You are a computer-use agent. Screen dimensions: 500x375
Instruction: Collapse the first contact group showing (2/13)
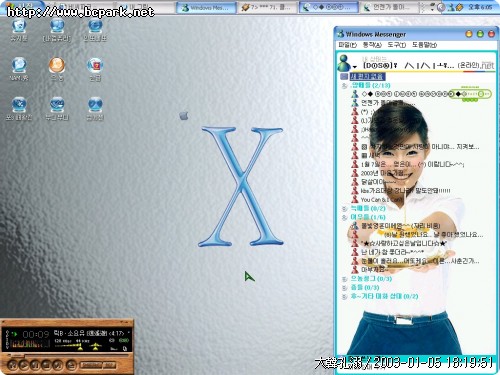[344, 86]
